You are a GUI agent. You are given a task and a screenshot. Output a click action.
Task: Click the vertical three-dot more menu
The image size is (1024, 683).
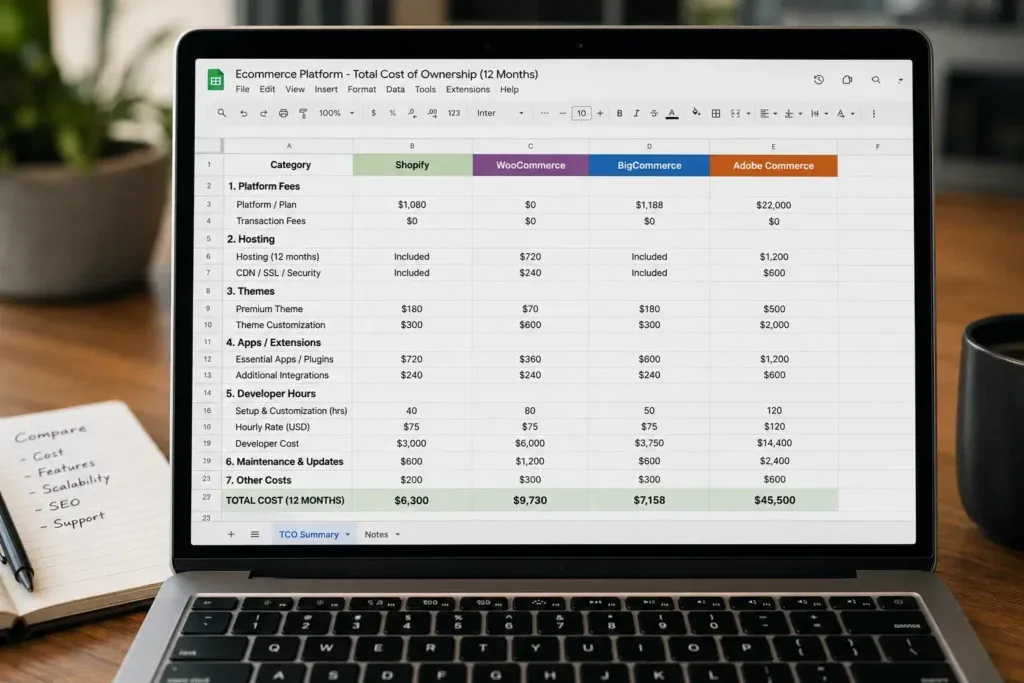[874, 114]
